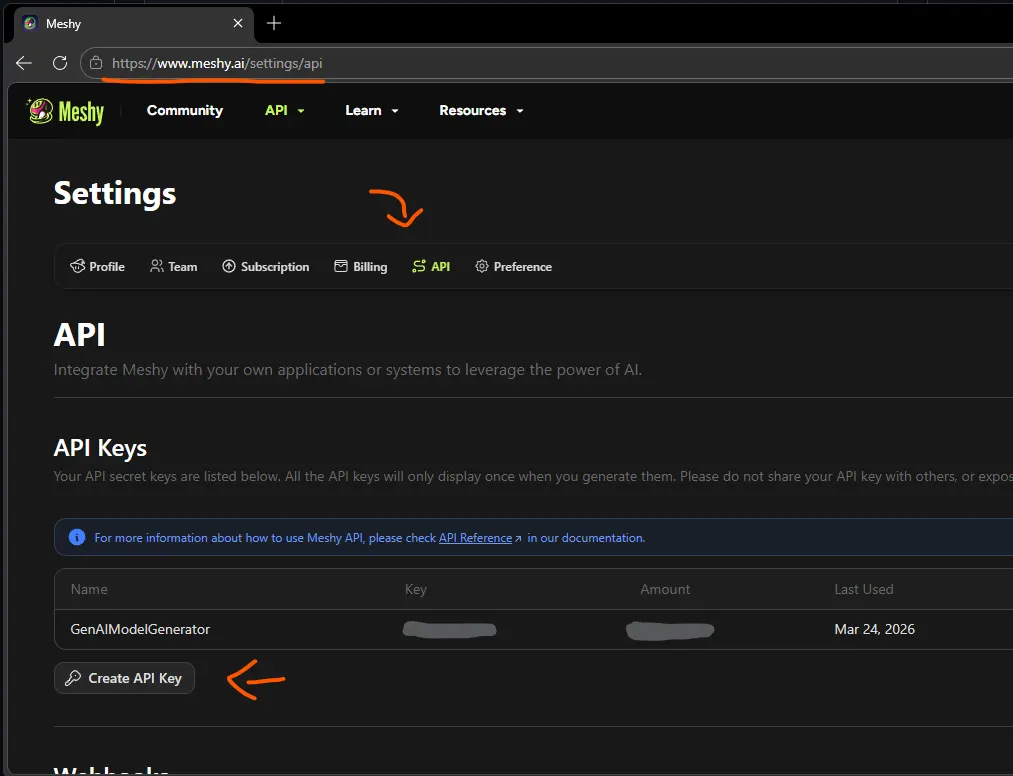The width and height of the screenshot is (1013, 776).
Task: Click the redacted key value cell
Action: coord(450,629)
